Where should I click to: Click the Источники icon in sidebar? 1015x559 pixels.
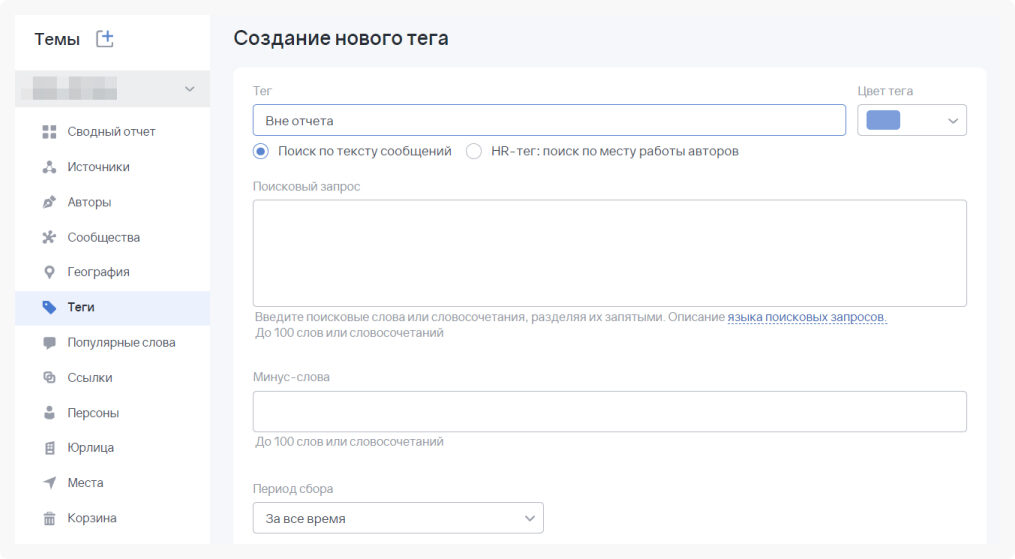pos(49,167)
